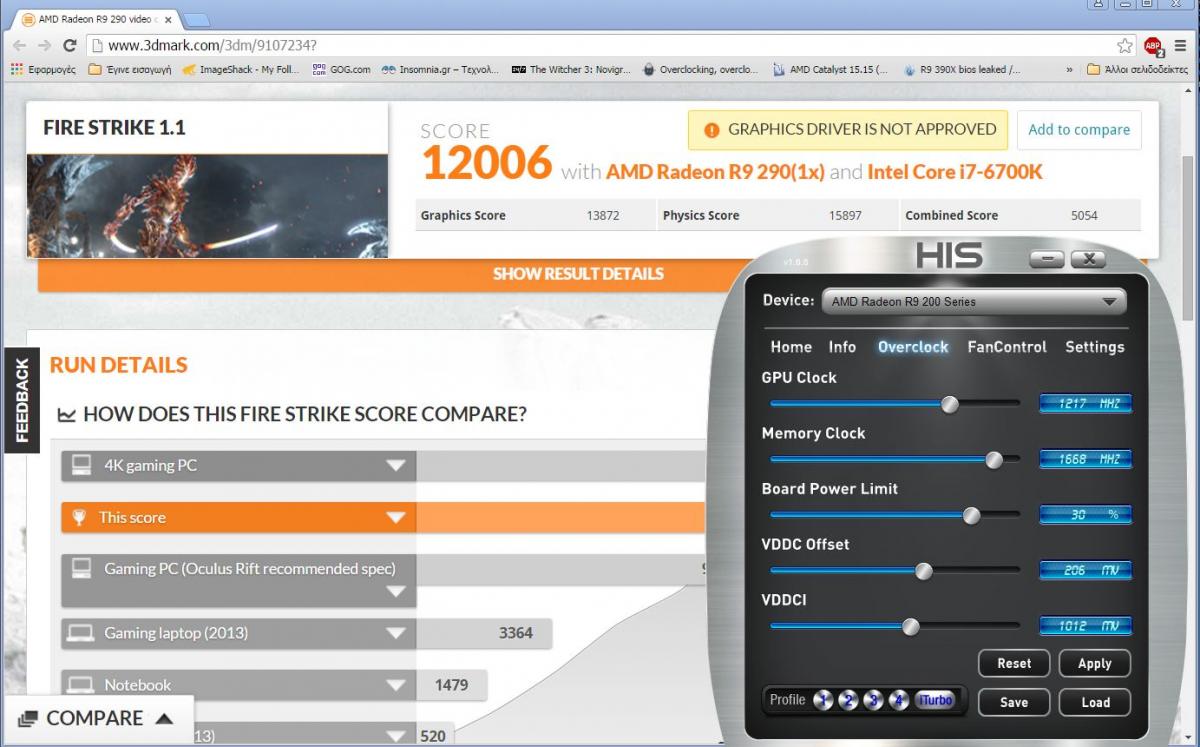The width and height of the screenshot is (1200, 747).
Task: Click the Add to compare button
Action: pyautogui.click(x=1079, y=130)
